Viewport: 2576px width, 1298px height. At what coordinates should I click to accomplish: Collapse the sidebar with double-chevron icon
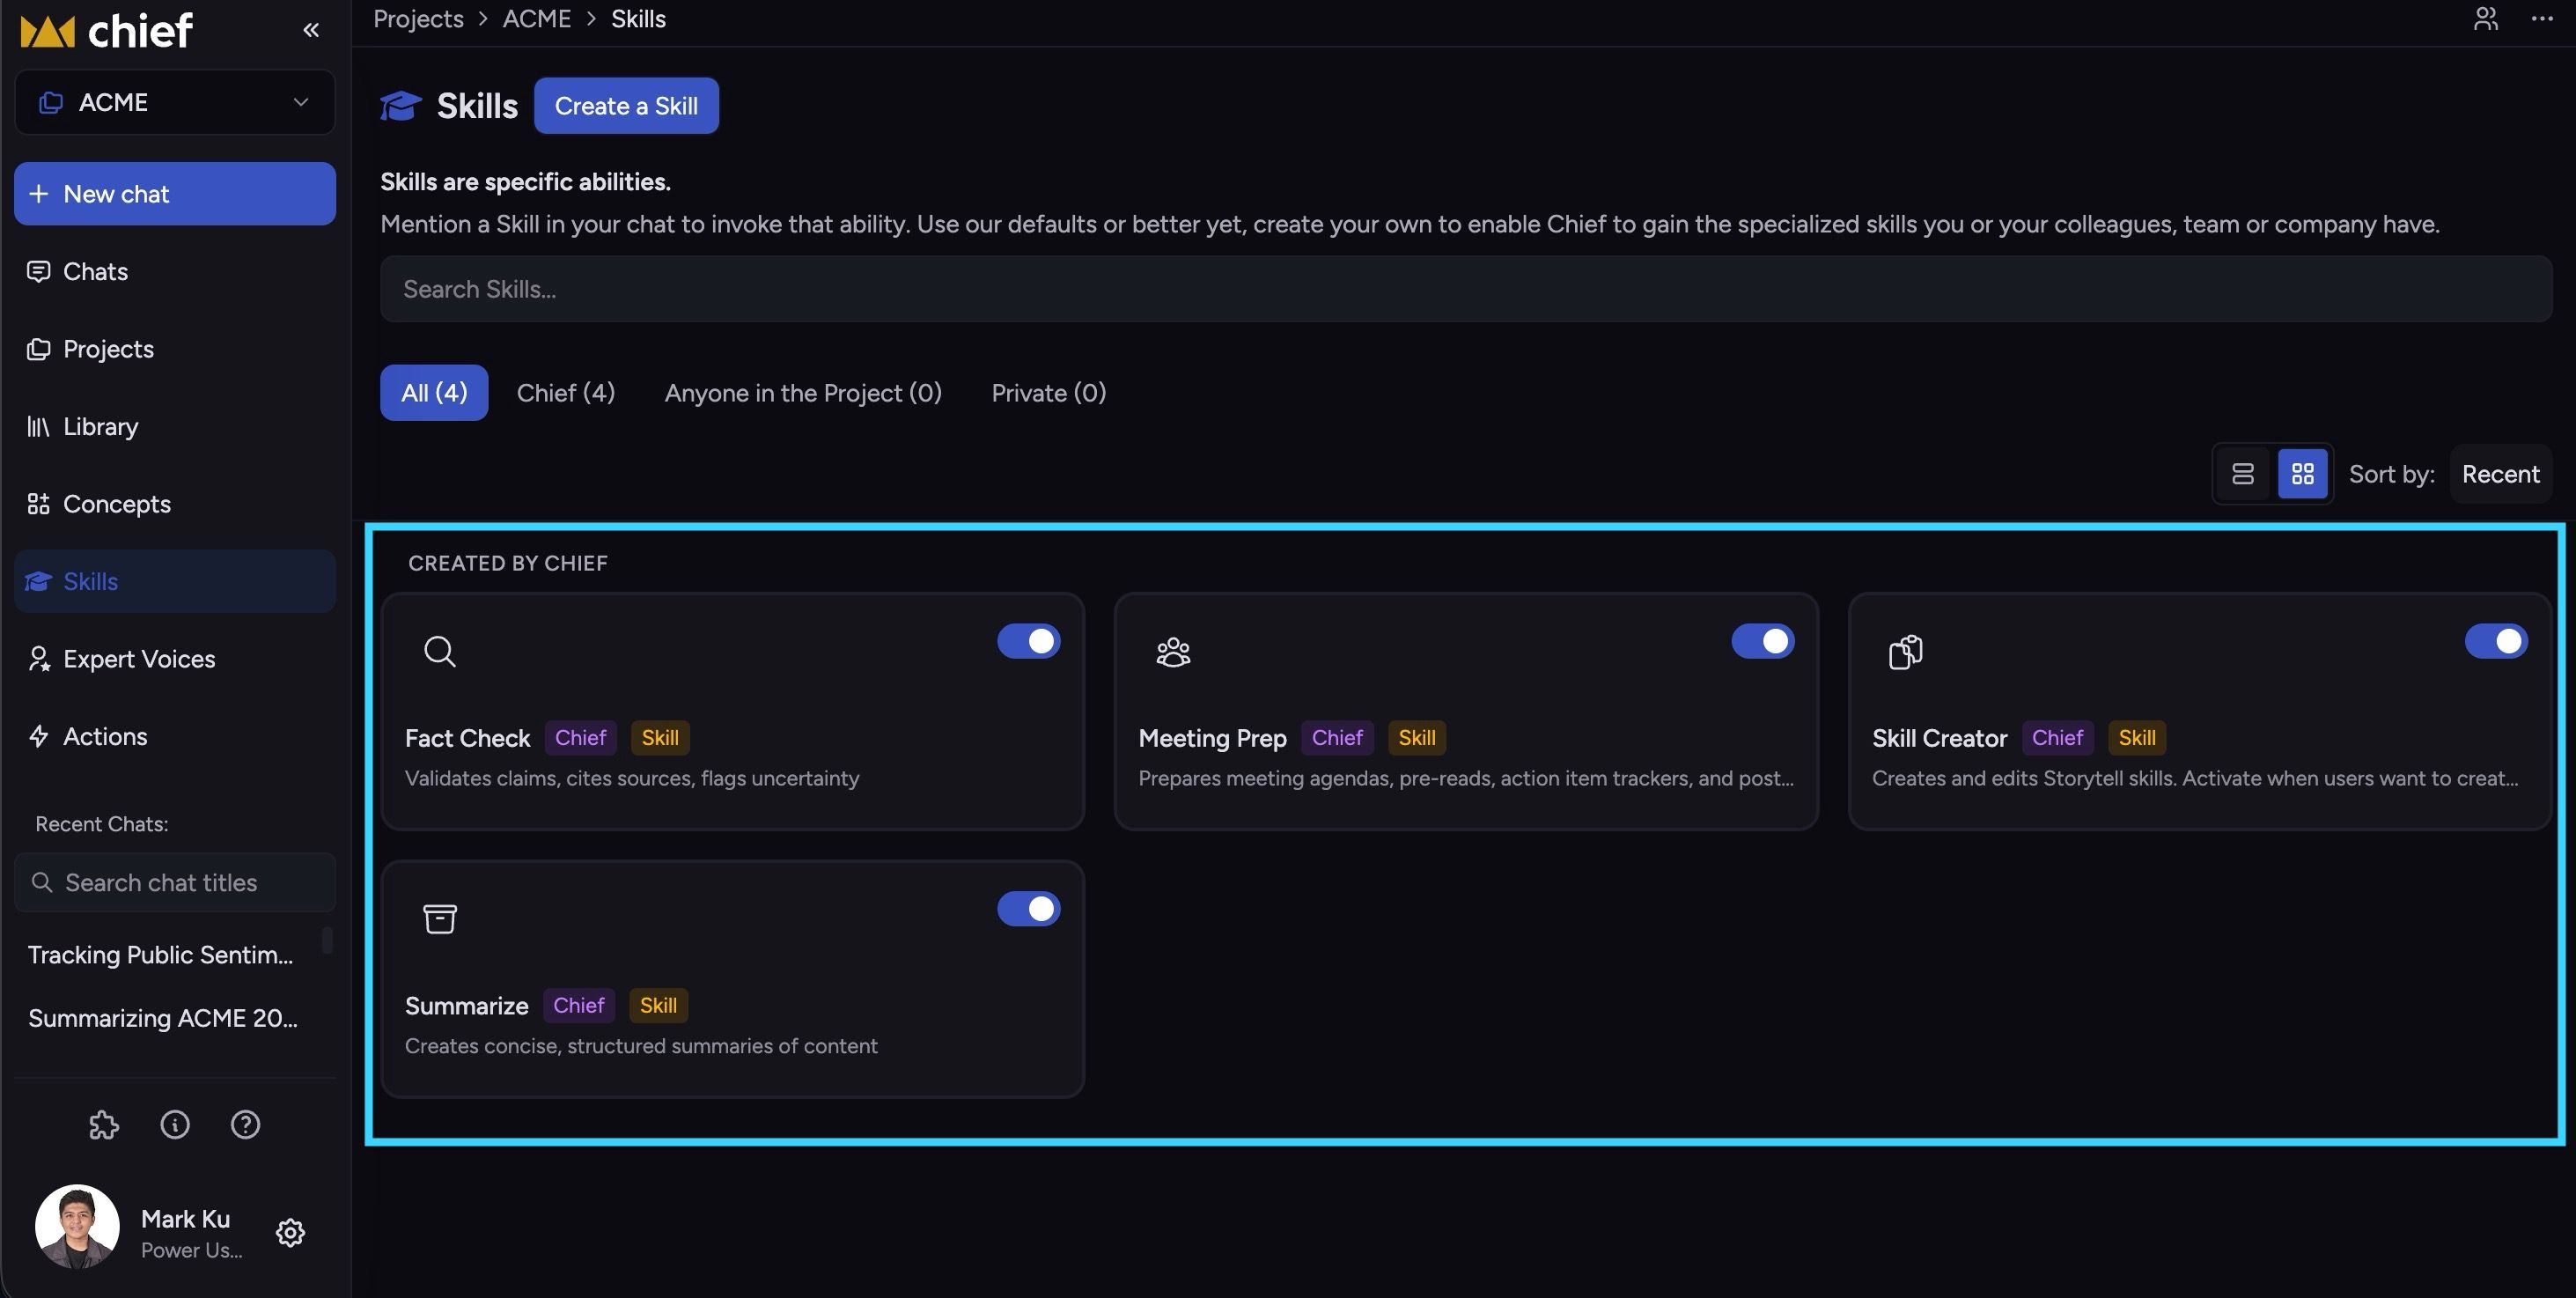(x=311, y=30)
